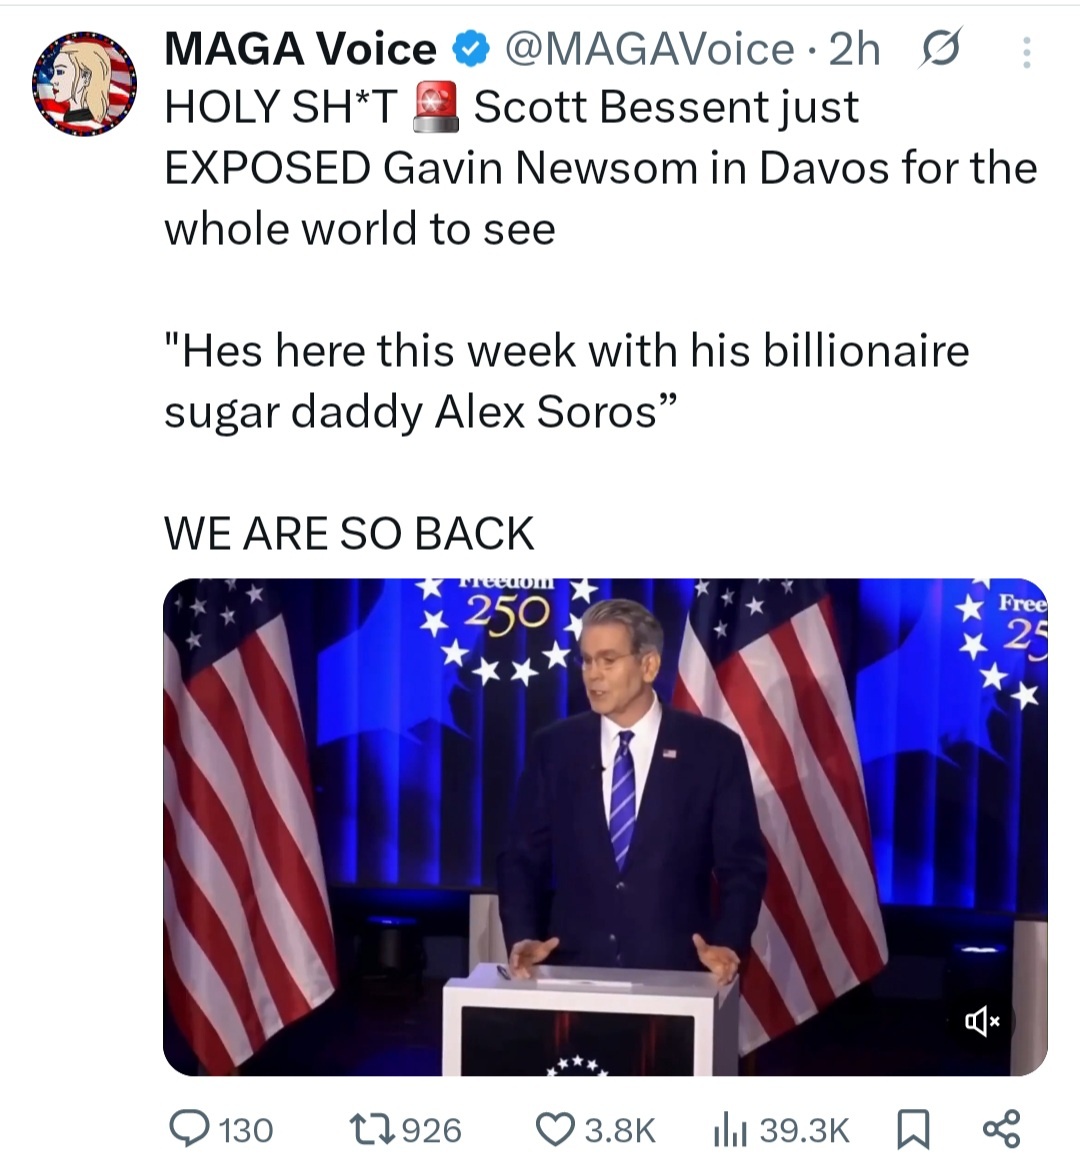Click the 130 replies count

(x=245, y=1130)
